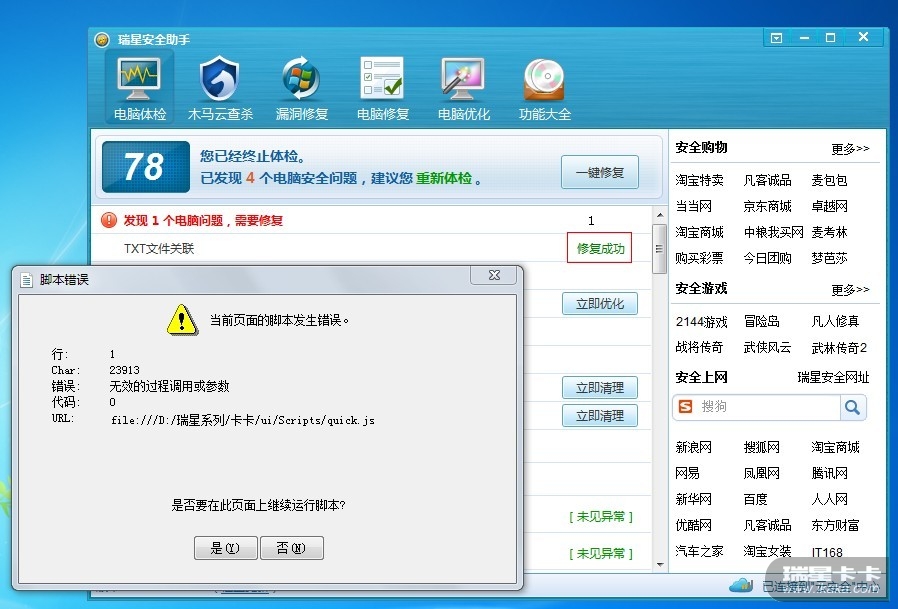Screen dimensions: 898x609
Task: Click the 一键修复 button
Action: point(600,172)
